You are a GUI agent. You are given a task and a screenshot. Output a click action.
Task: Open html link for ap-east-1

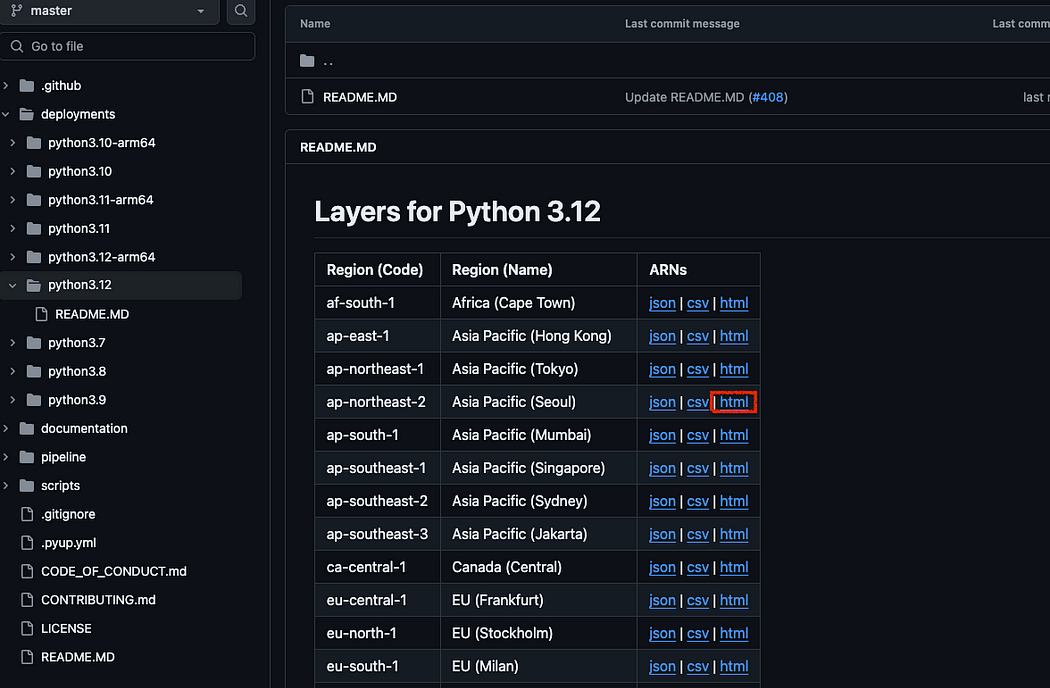pos(734,336)
